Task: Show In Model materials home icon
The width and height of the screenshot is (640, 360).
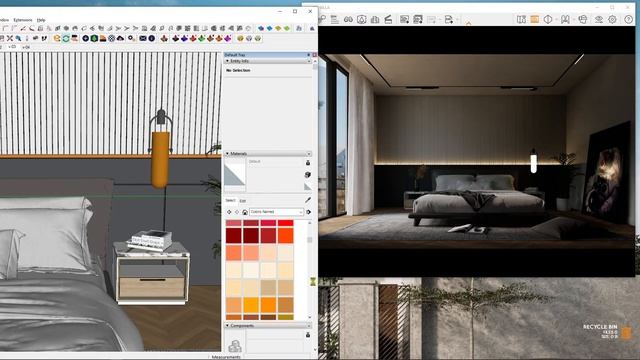Action: 244,212
